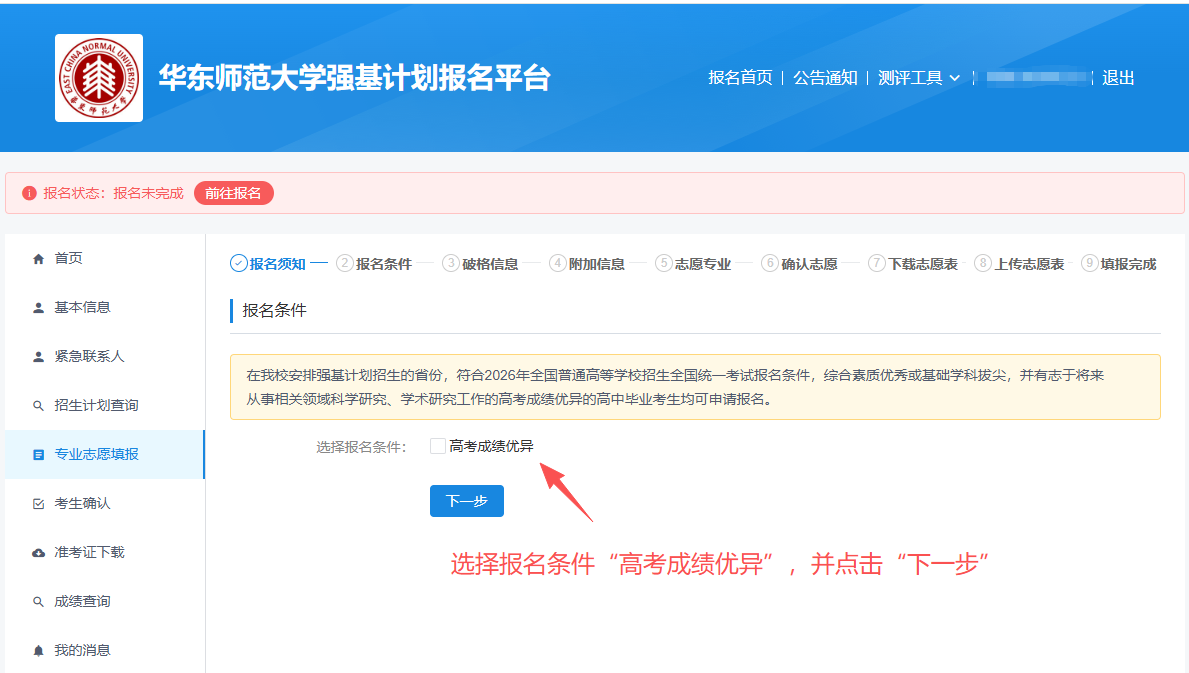Image resolution: width=1189 pixels, height=673 pixels.
Task: Click the red 前往报名 button
Action: 233,193
